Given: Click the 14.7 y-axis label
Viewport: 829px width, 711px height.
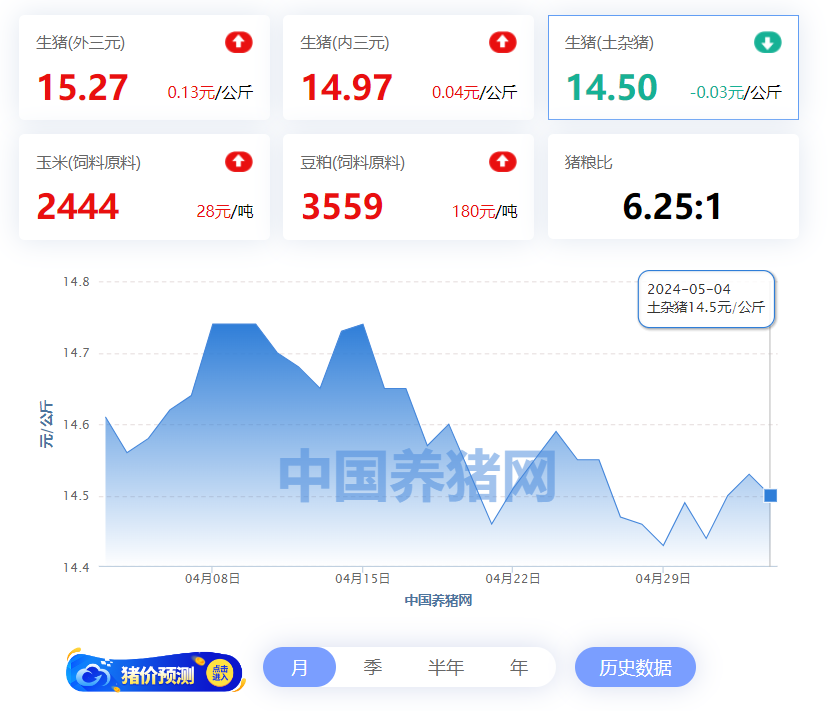Looking at the screenshot, I should click(76, 353).
